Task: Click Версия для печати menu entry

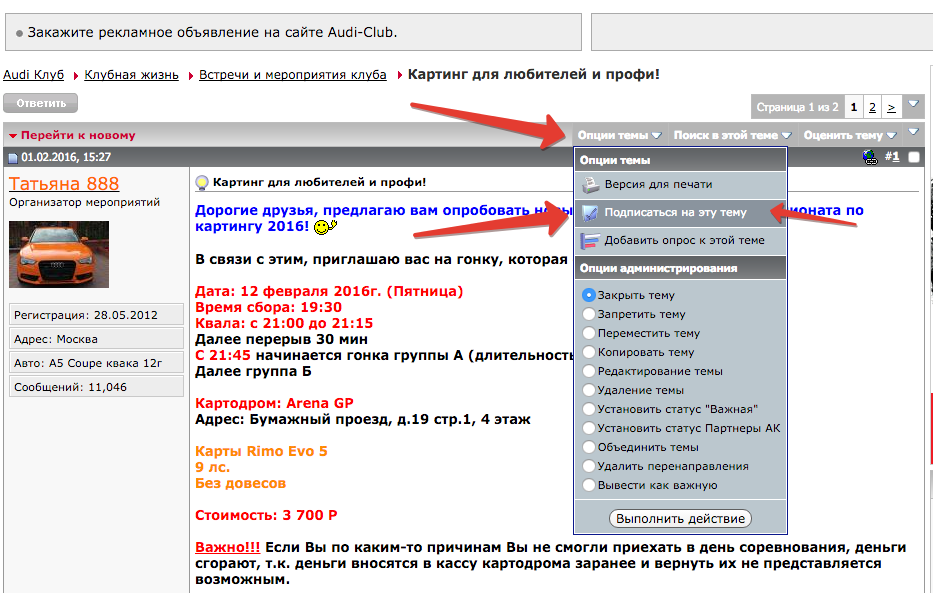Action: coord(680,185)
